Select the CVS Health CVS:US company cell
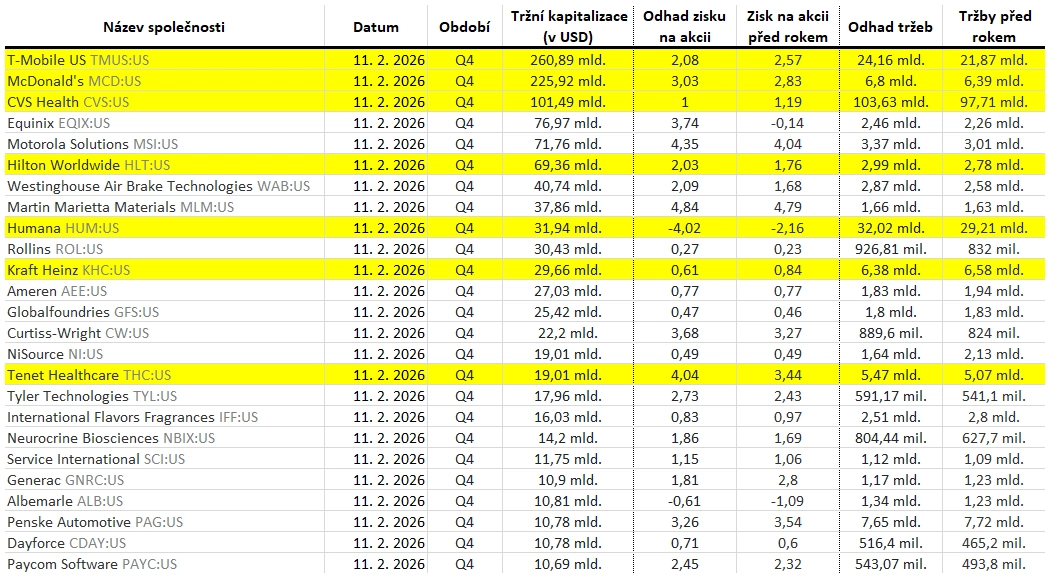 [x=68, y=102]
